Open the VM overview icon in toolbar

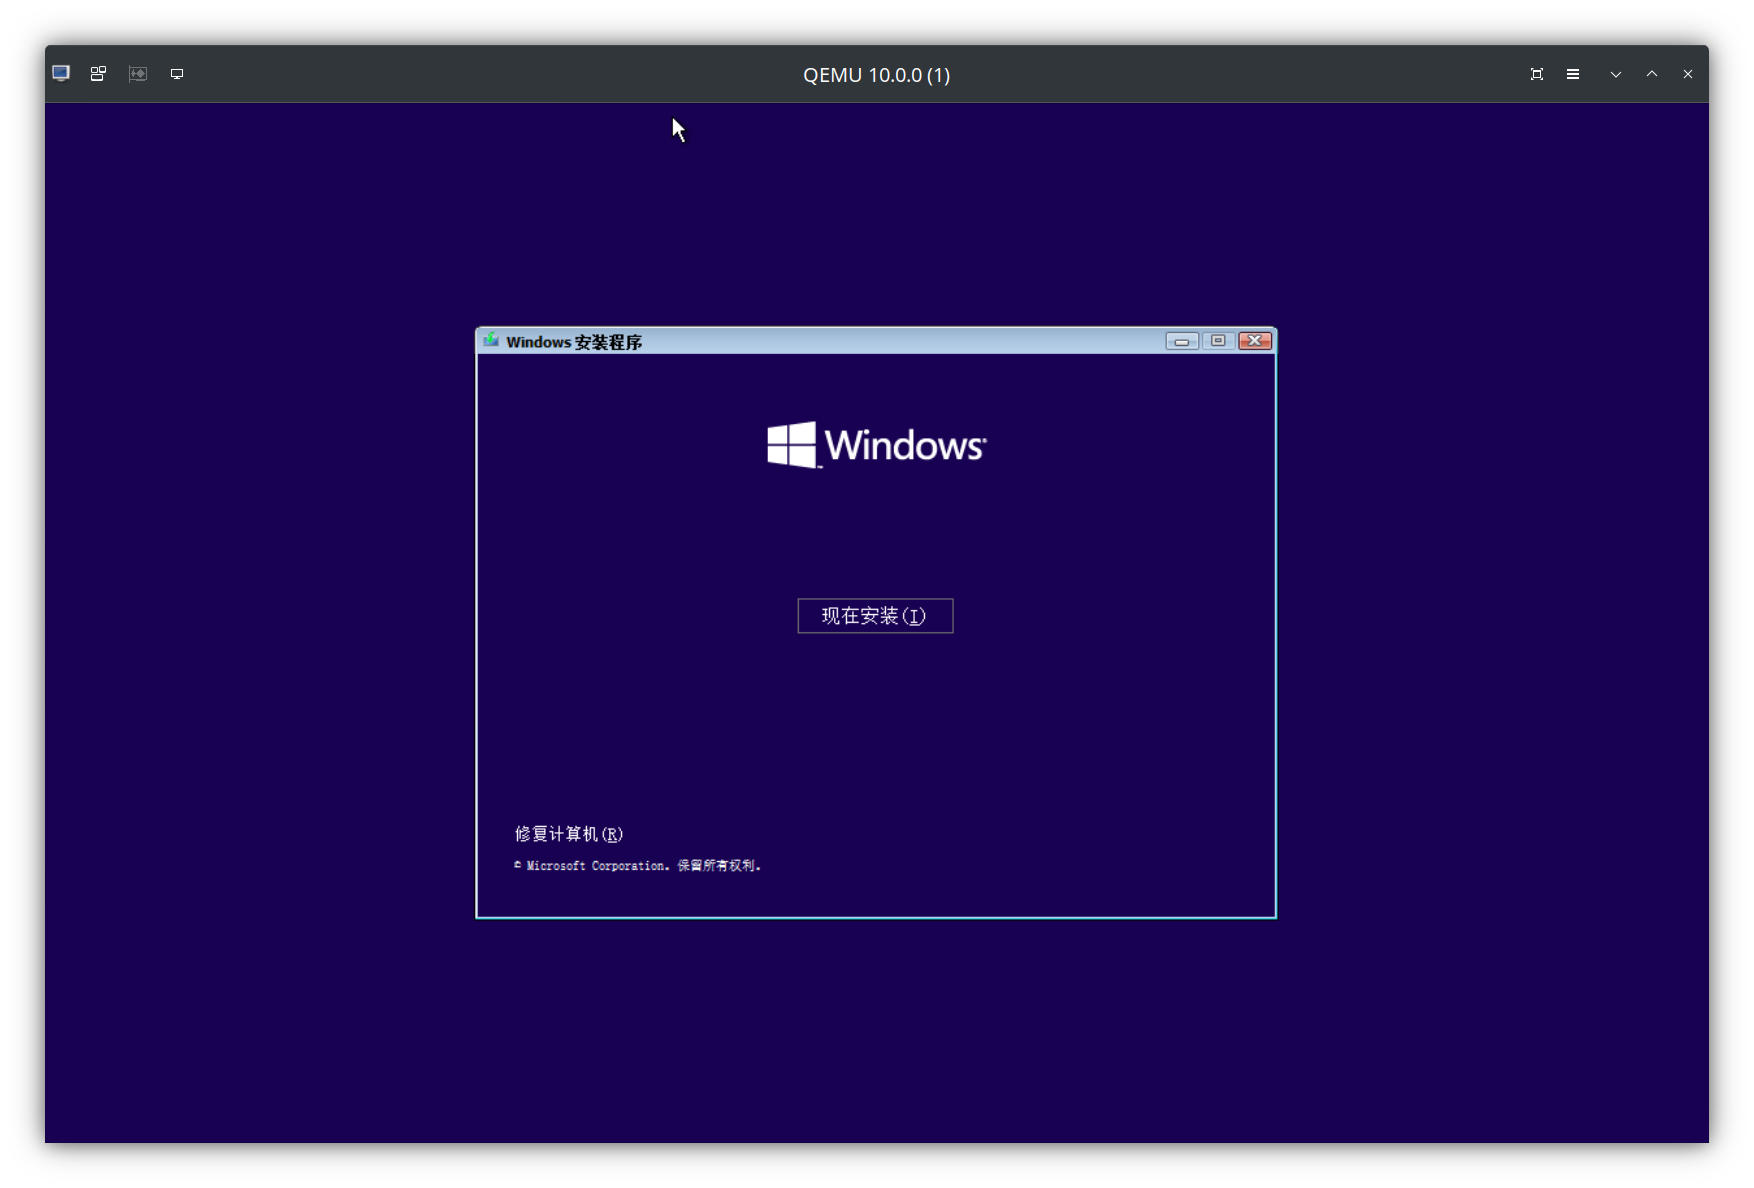(97, 73)
